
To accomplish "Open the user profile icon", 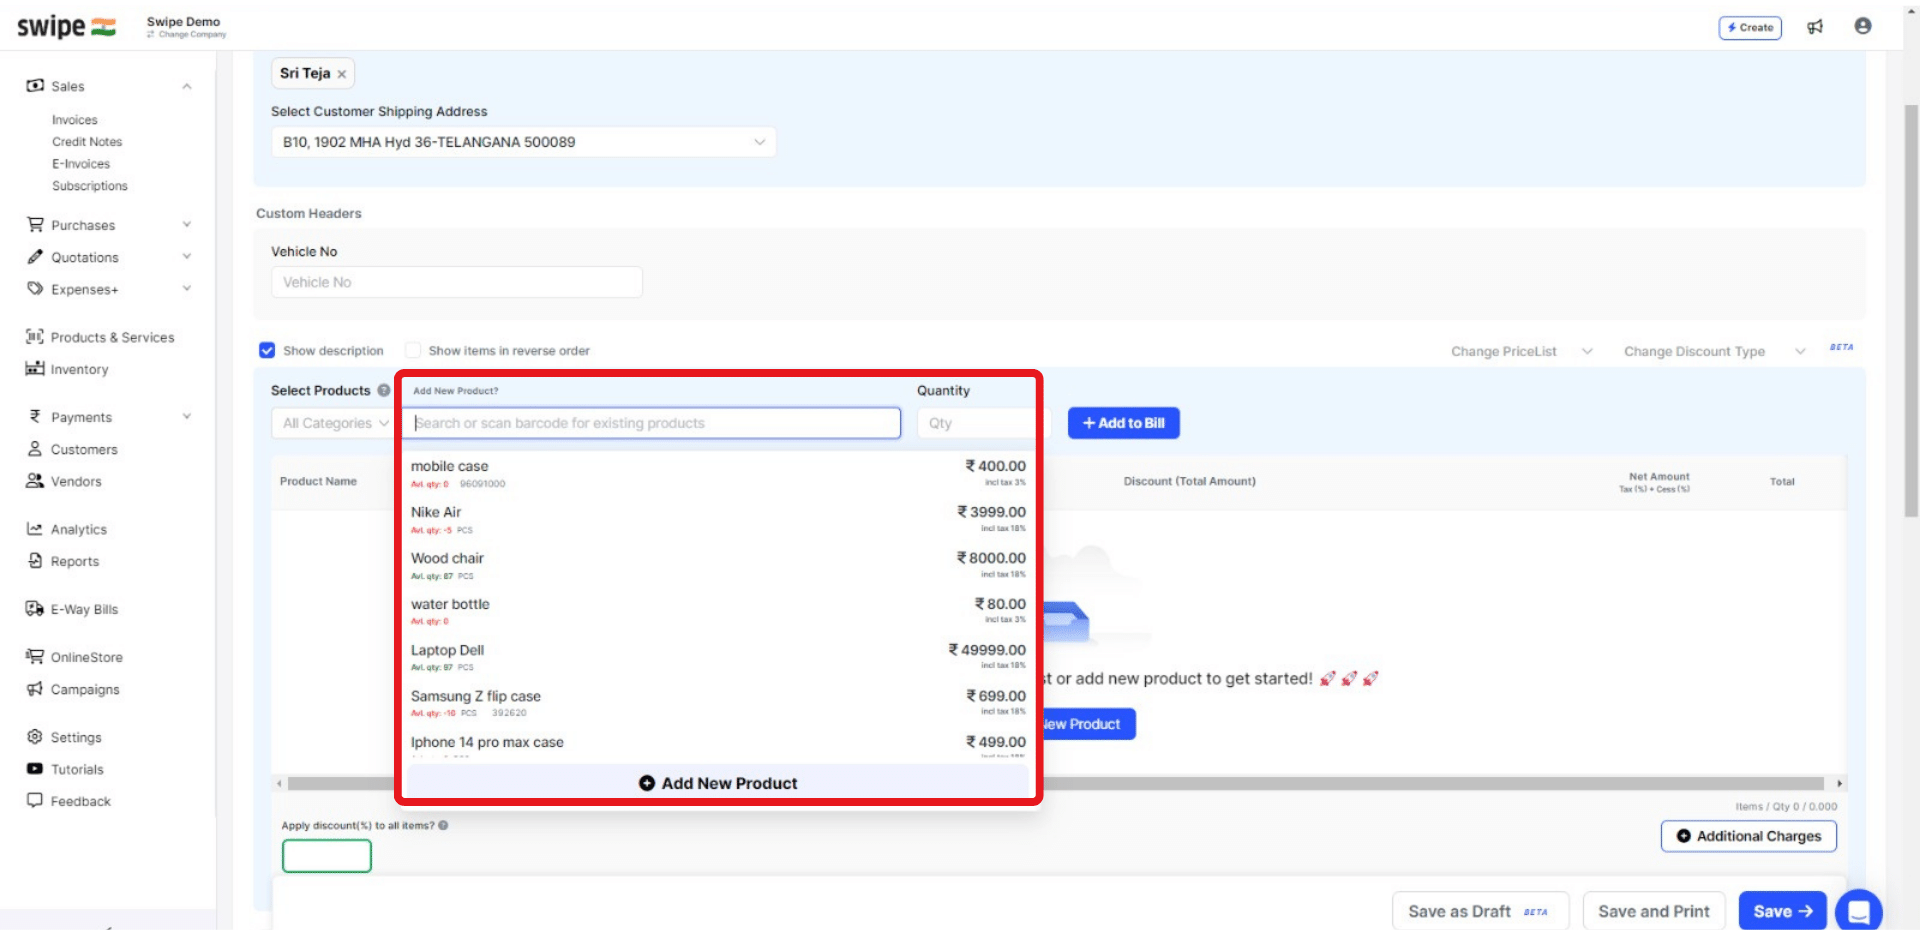I will coord(1862,26).
